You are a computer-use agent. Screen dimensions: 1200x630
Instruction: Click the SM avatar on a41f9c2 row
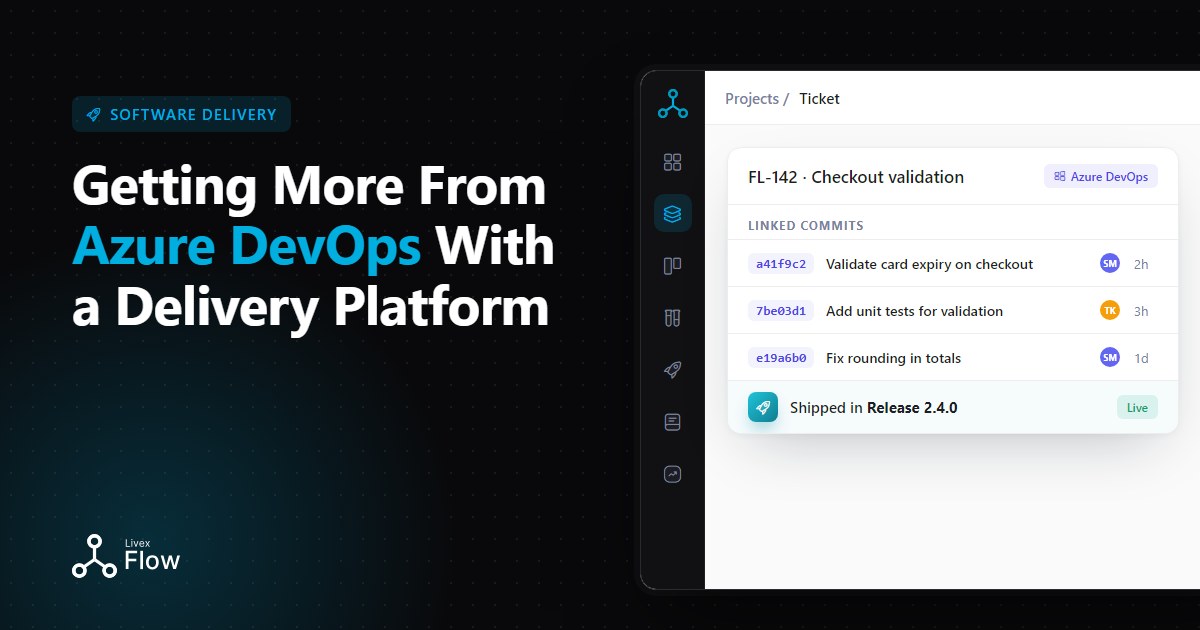(x=1109, y=264)
